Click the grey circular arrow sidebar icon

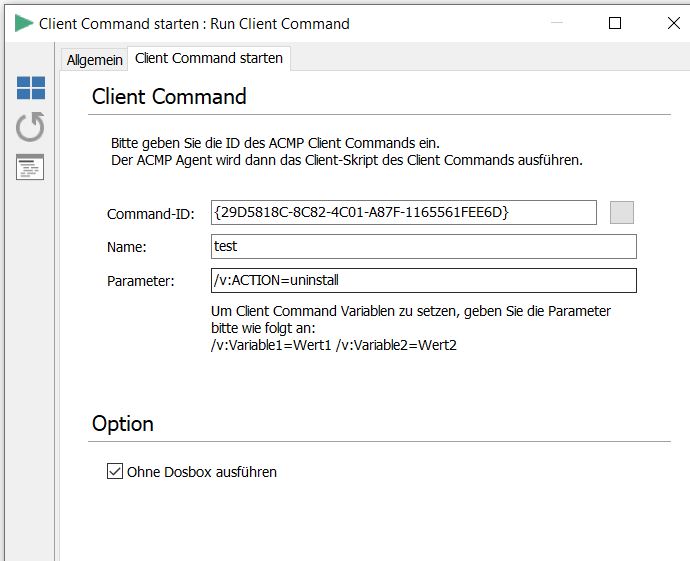click(x=30, y=127)
